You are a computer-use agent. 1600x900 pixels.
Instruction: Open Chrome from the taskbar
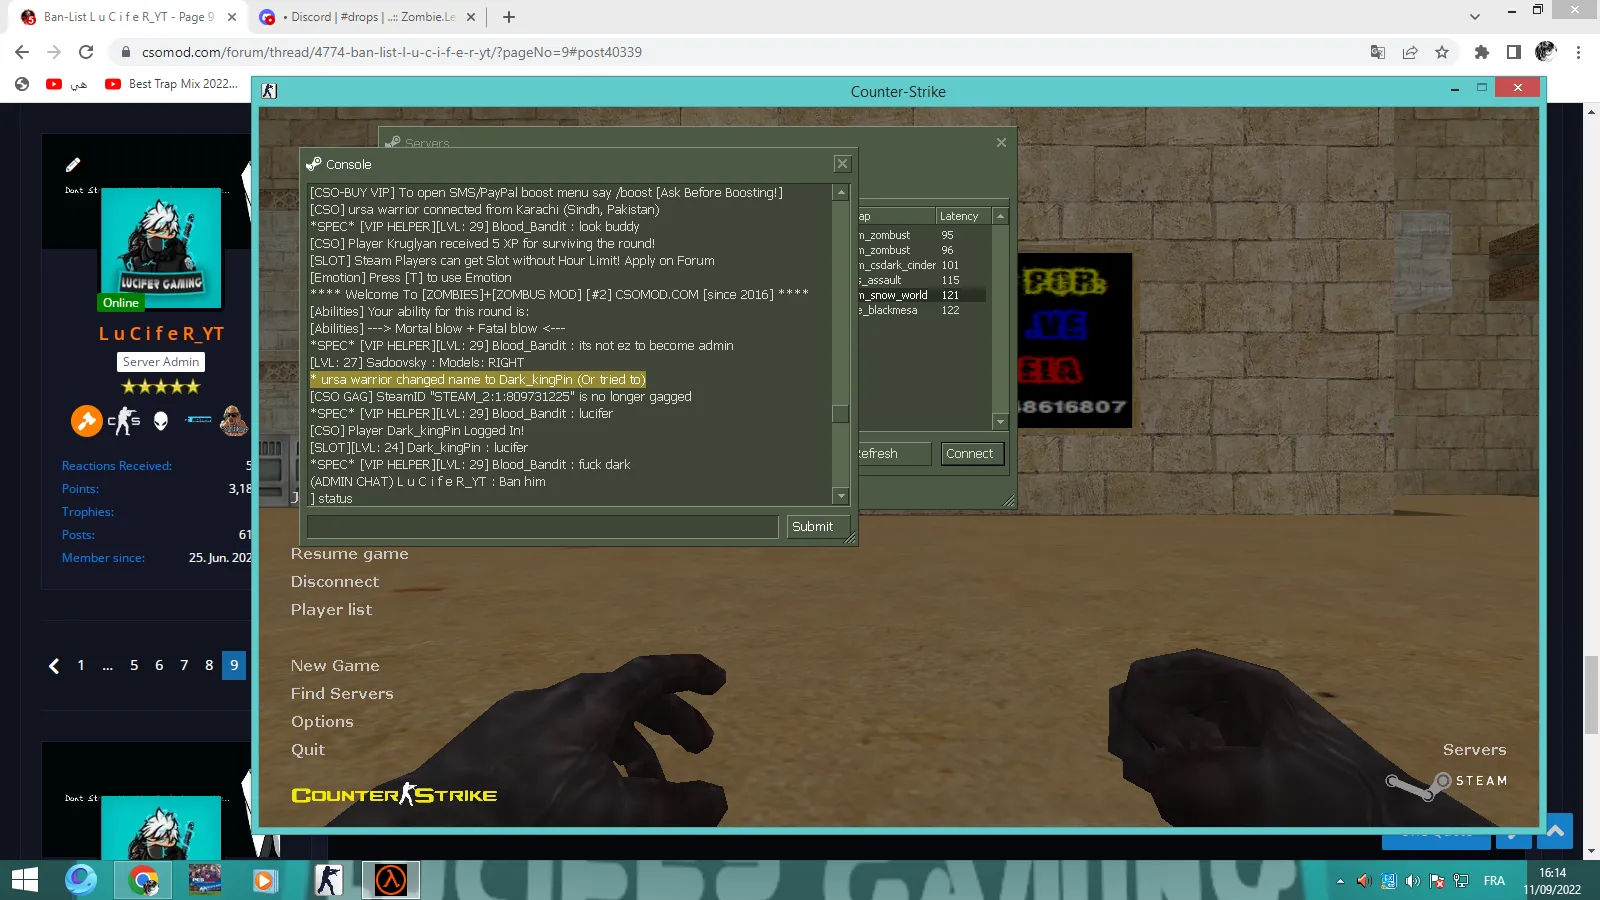coord(143,880)
